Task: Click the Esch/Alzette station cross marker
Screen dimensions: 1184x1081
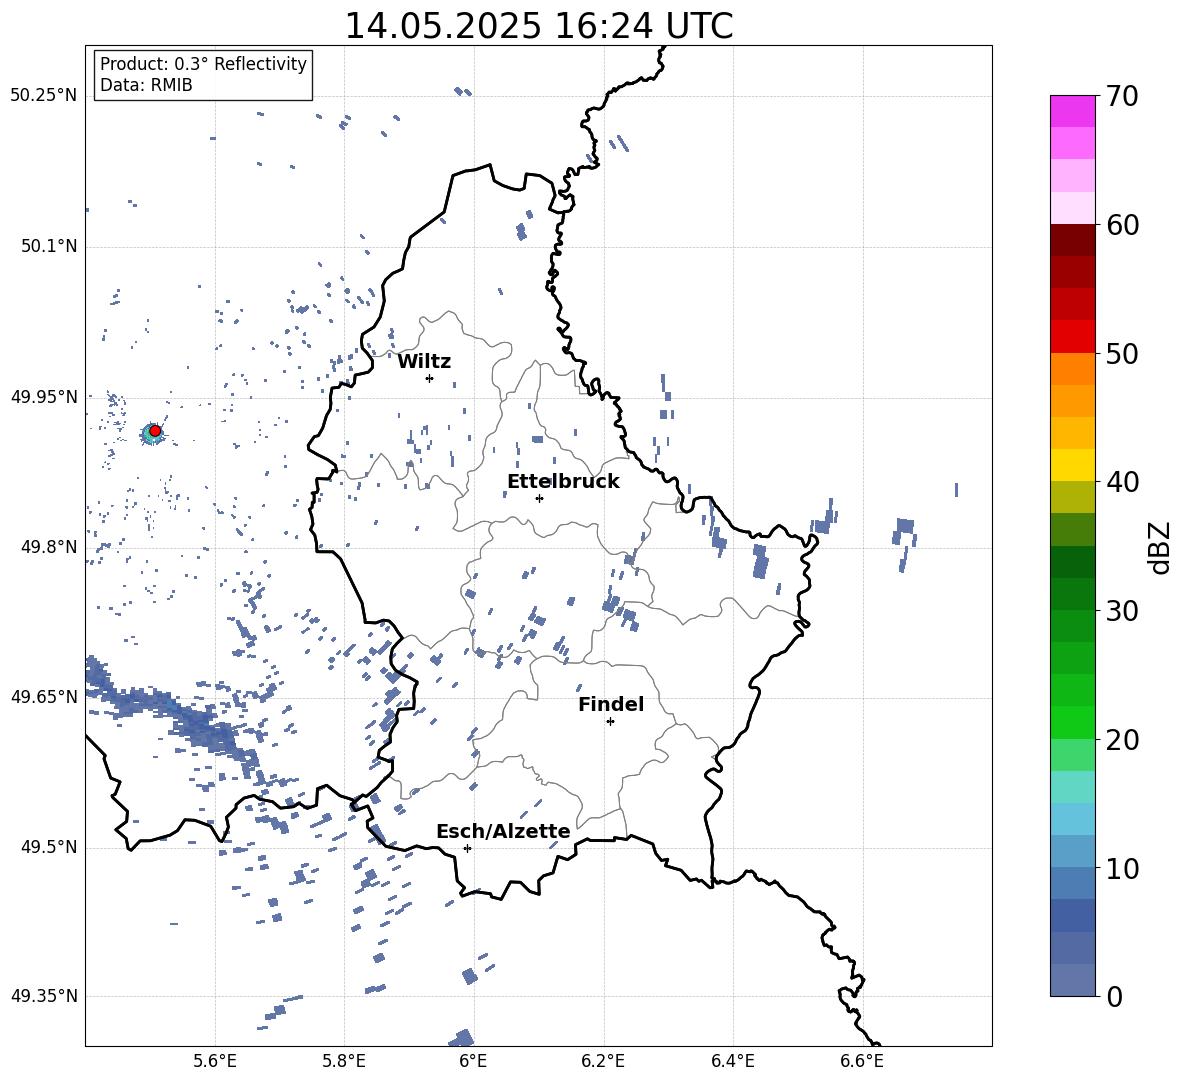Action: pos(467,848)
